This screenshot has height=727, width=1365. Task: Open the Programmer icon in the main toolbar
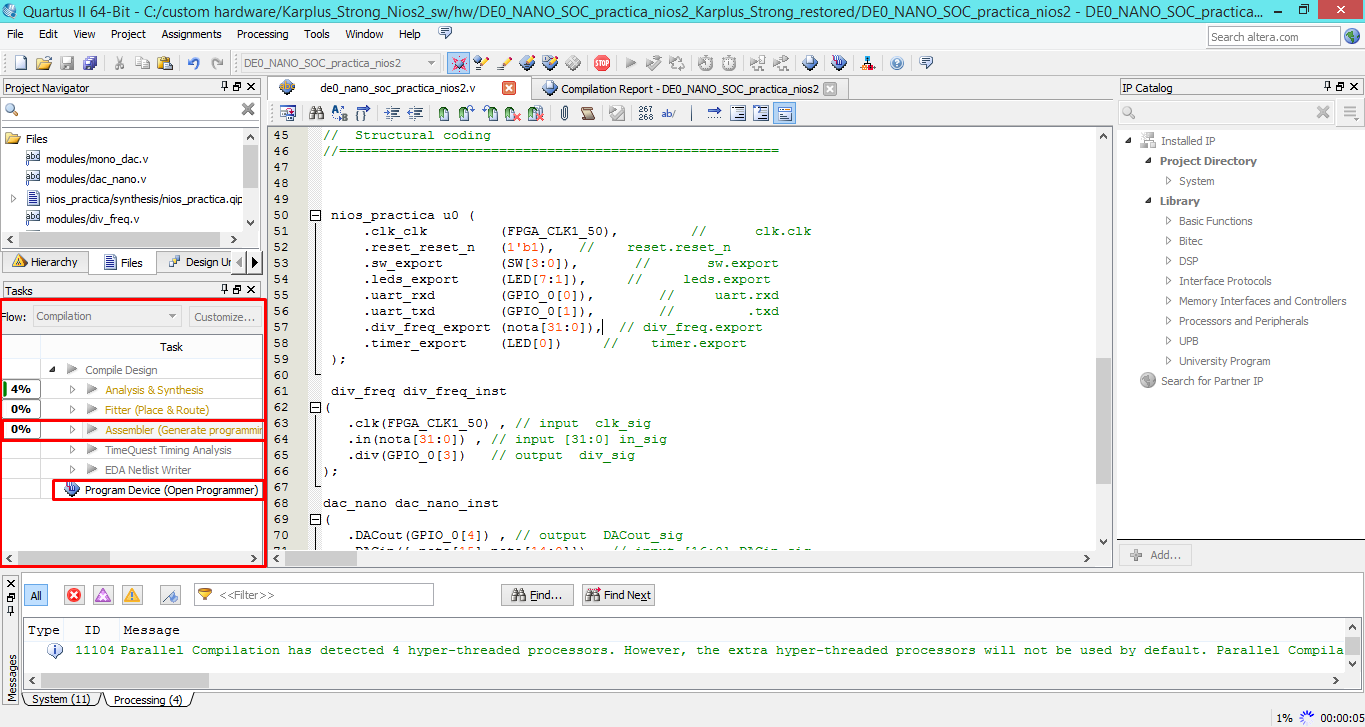tap(839, 62)
